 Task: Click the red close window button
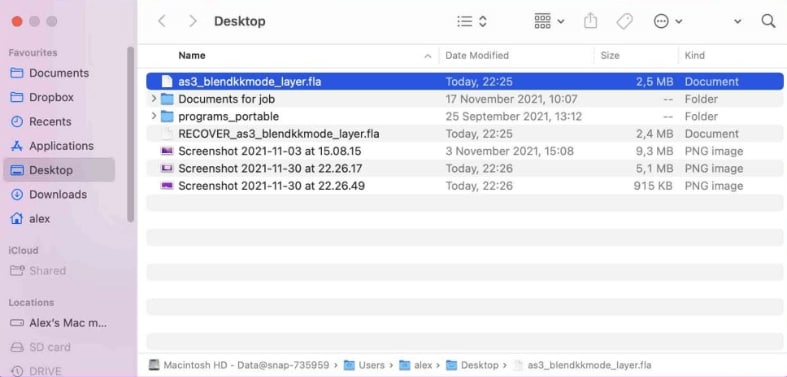pyautogui.click(x=17, y=21)
